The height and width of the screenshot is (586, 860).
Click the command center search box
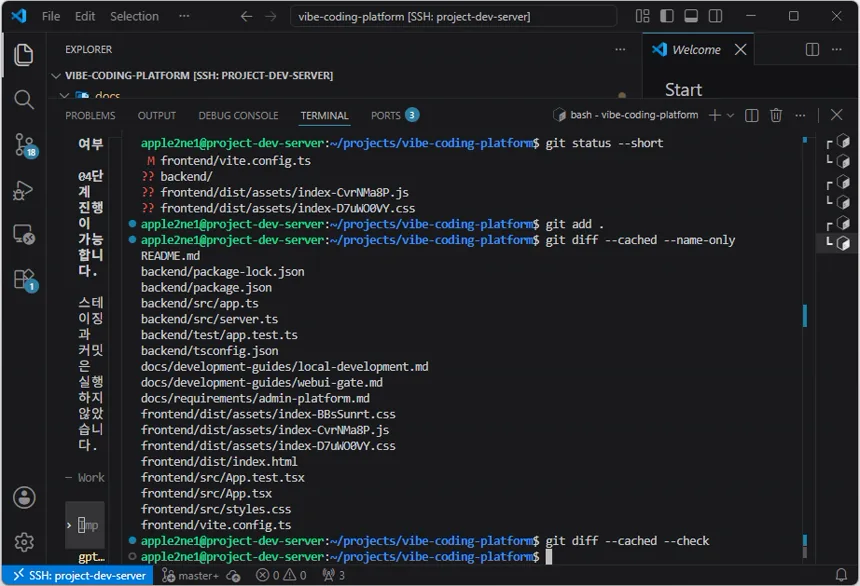tap(453, 16)
